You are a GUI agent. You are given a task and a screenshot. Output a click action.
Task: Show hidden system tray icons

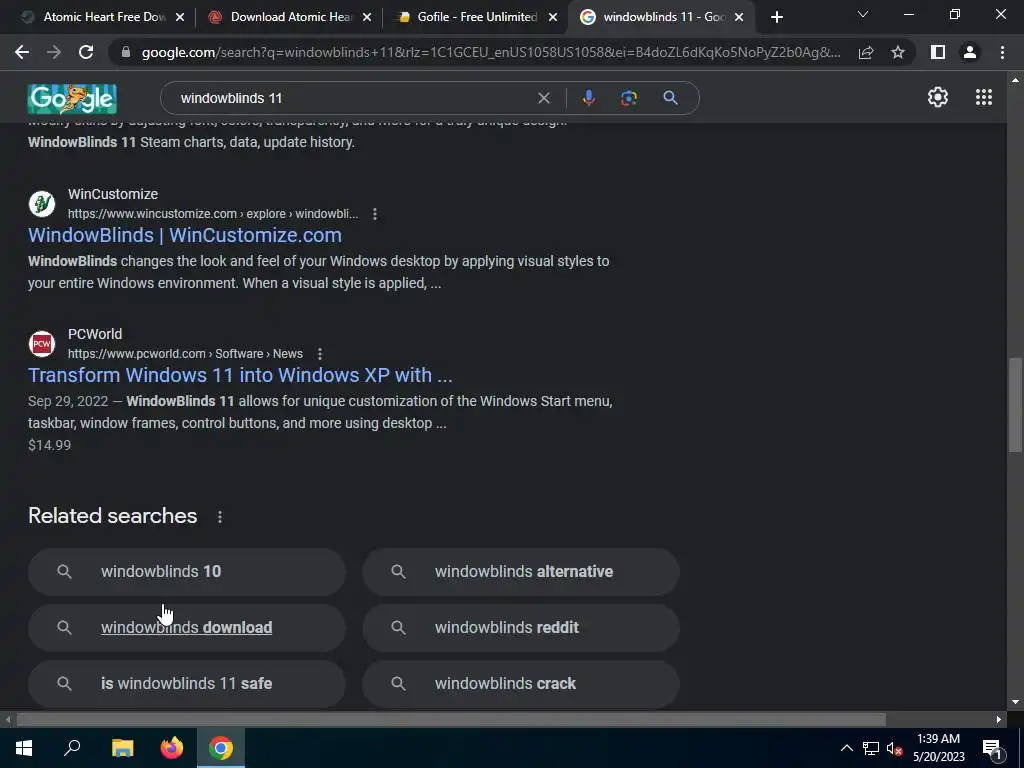[x=846, y=748]
